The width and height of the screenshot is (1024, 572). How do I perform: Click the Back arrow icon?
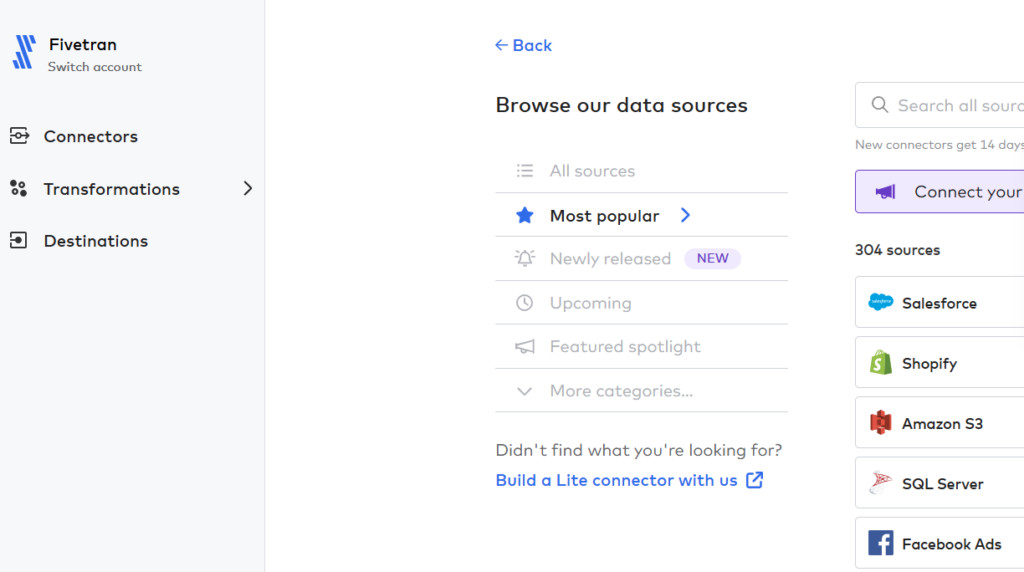(501, 45)
